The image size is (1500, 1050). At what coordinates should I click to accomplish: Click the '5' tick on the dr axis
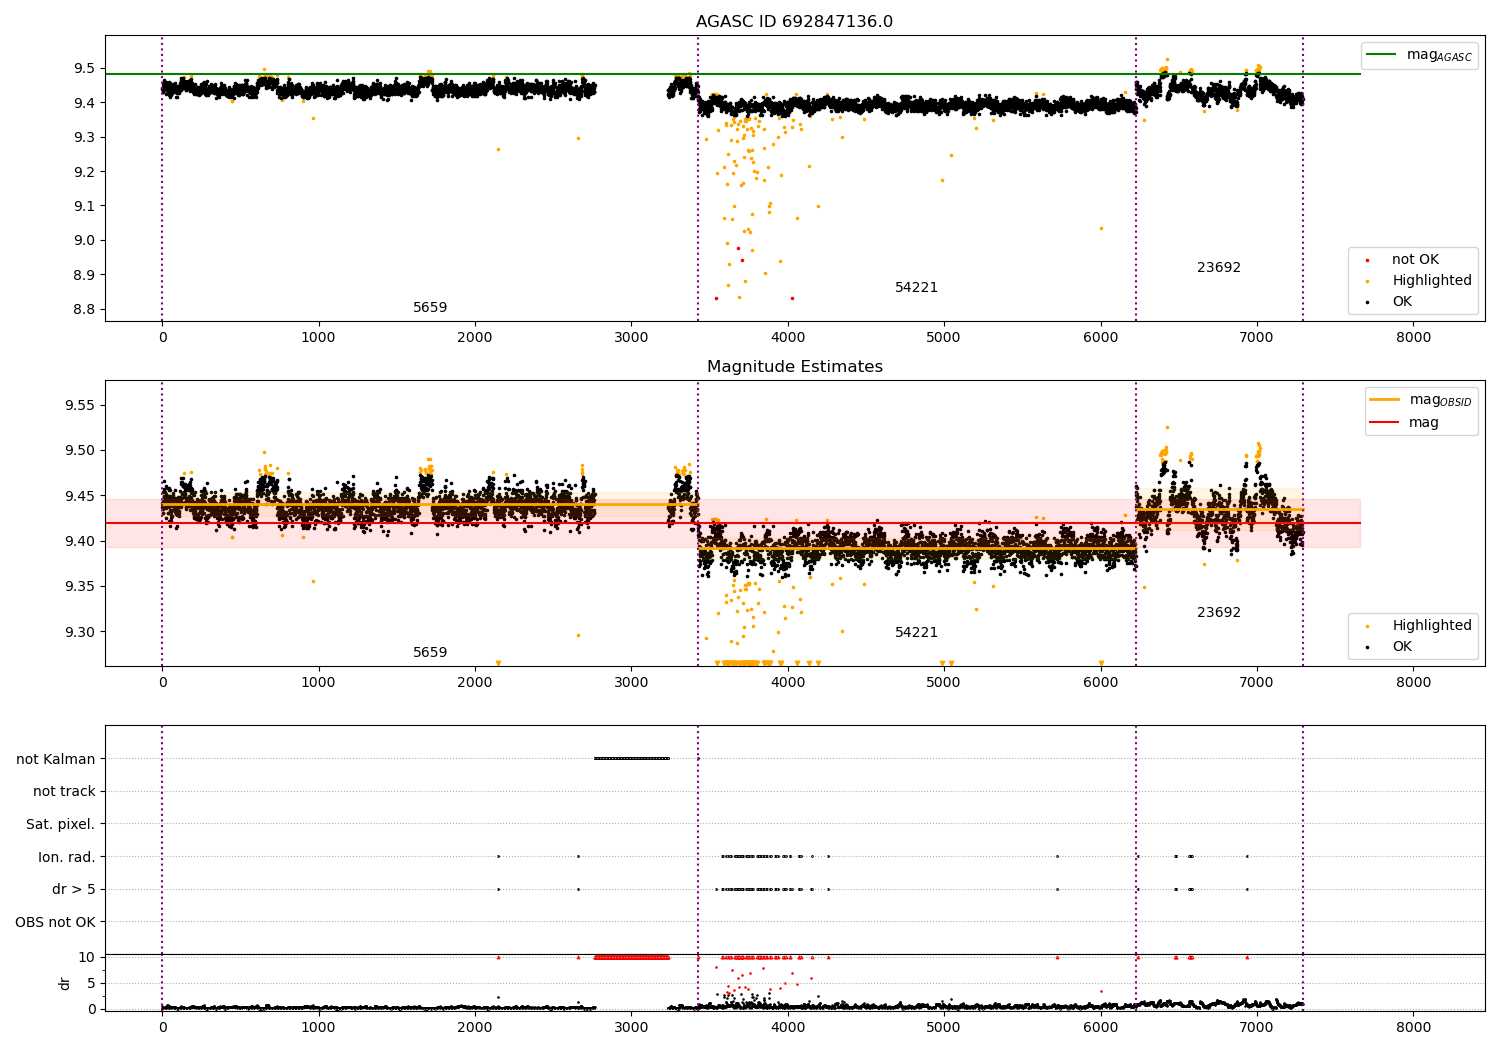click(91, 983)
